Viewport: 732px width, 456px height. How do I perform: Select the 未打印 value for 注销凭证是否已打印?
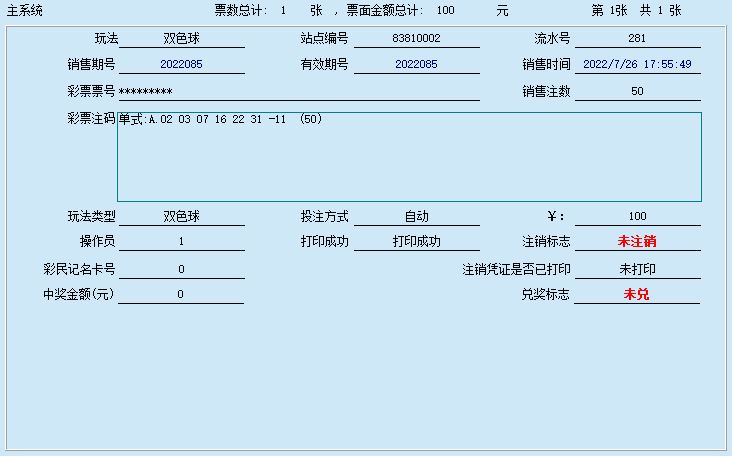(637, 269)
